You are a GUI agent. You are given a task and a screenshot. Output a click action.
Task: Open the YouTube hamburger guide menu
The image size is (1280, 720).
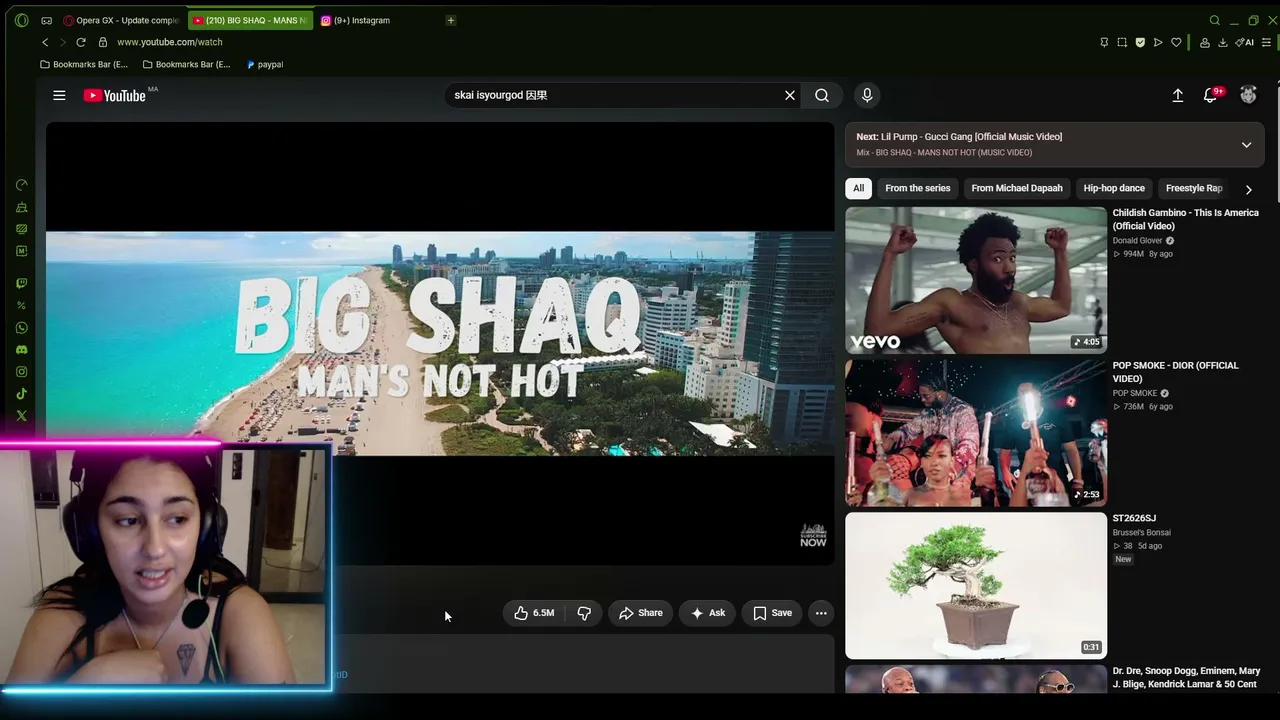(59, 95)
